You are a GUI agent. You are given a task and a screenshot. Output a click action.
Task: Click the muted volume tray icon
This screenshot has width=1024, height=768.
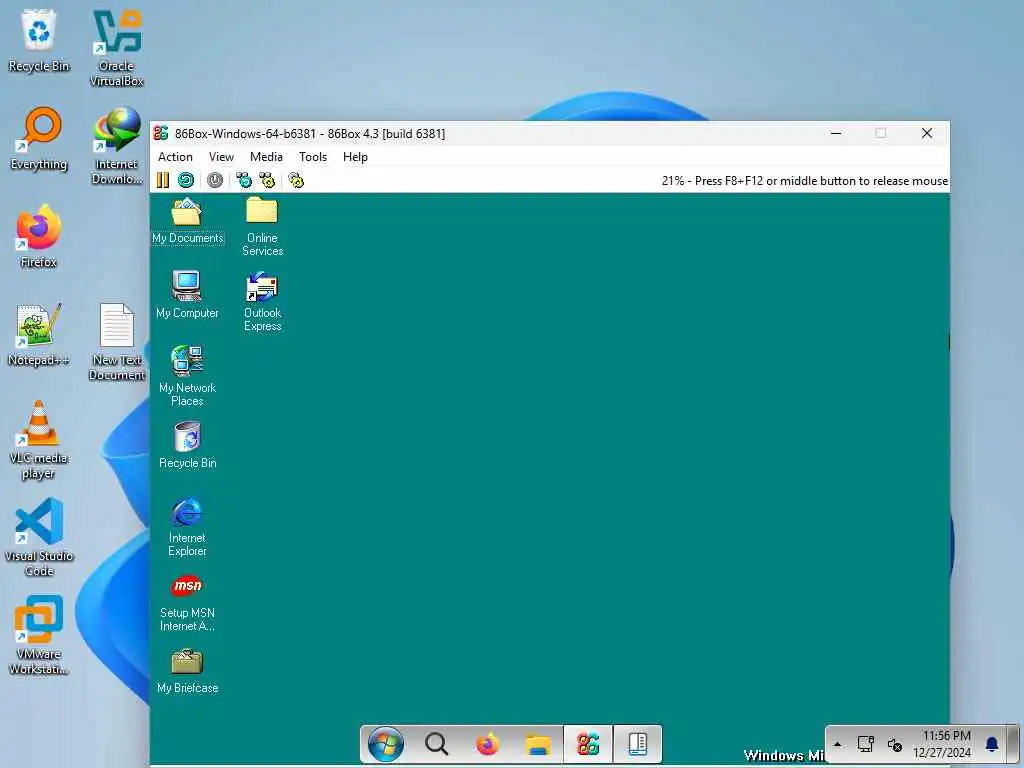pyautogui.click(x=895, y=744)
